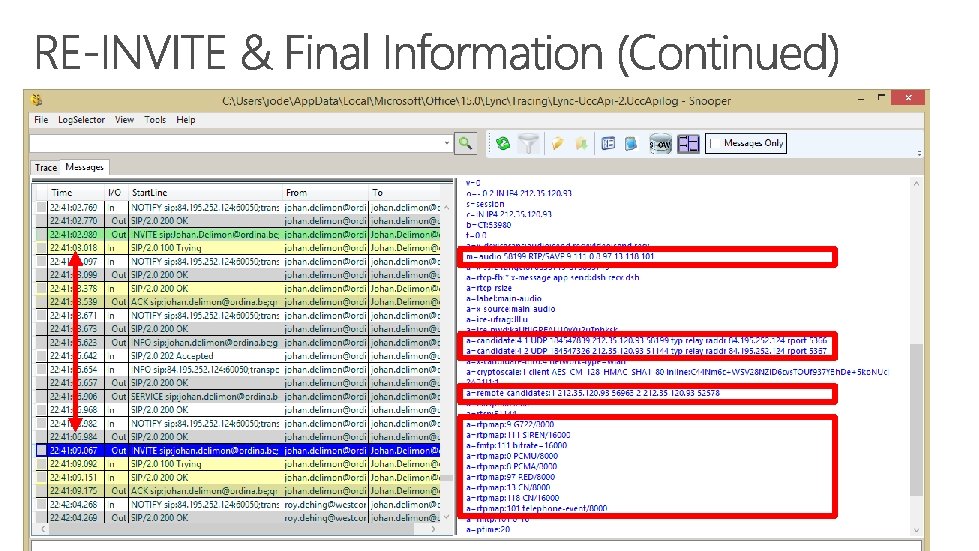Select the 200 OK row at 22:41:02.770
The height and width of the screenshot is (551, 979).
238,221
